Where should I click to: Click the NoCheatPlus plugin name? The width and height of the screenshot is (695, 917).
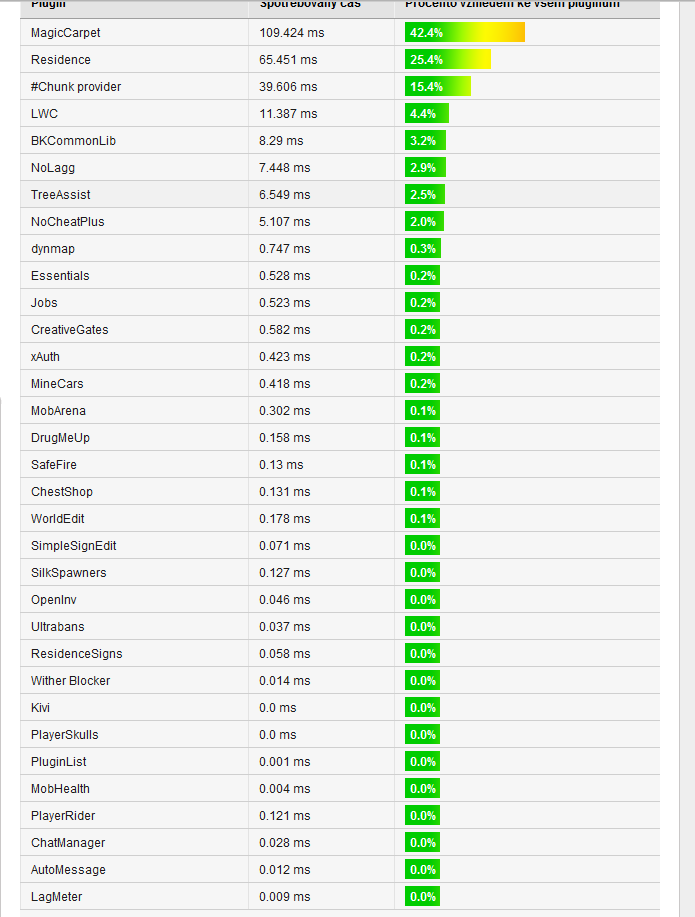pyautogui.click(x=68, y=222)
